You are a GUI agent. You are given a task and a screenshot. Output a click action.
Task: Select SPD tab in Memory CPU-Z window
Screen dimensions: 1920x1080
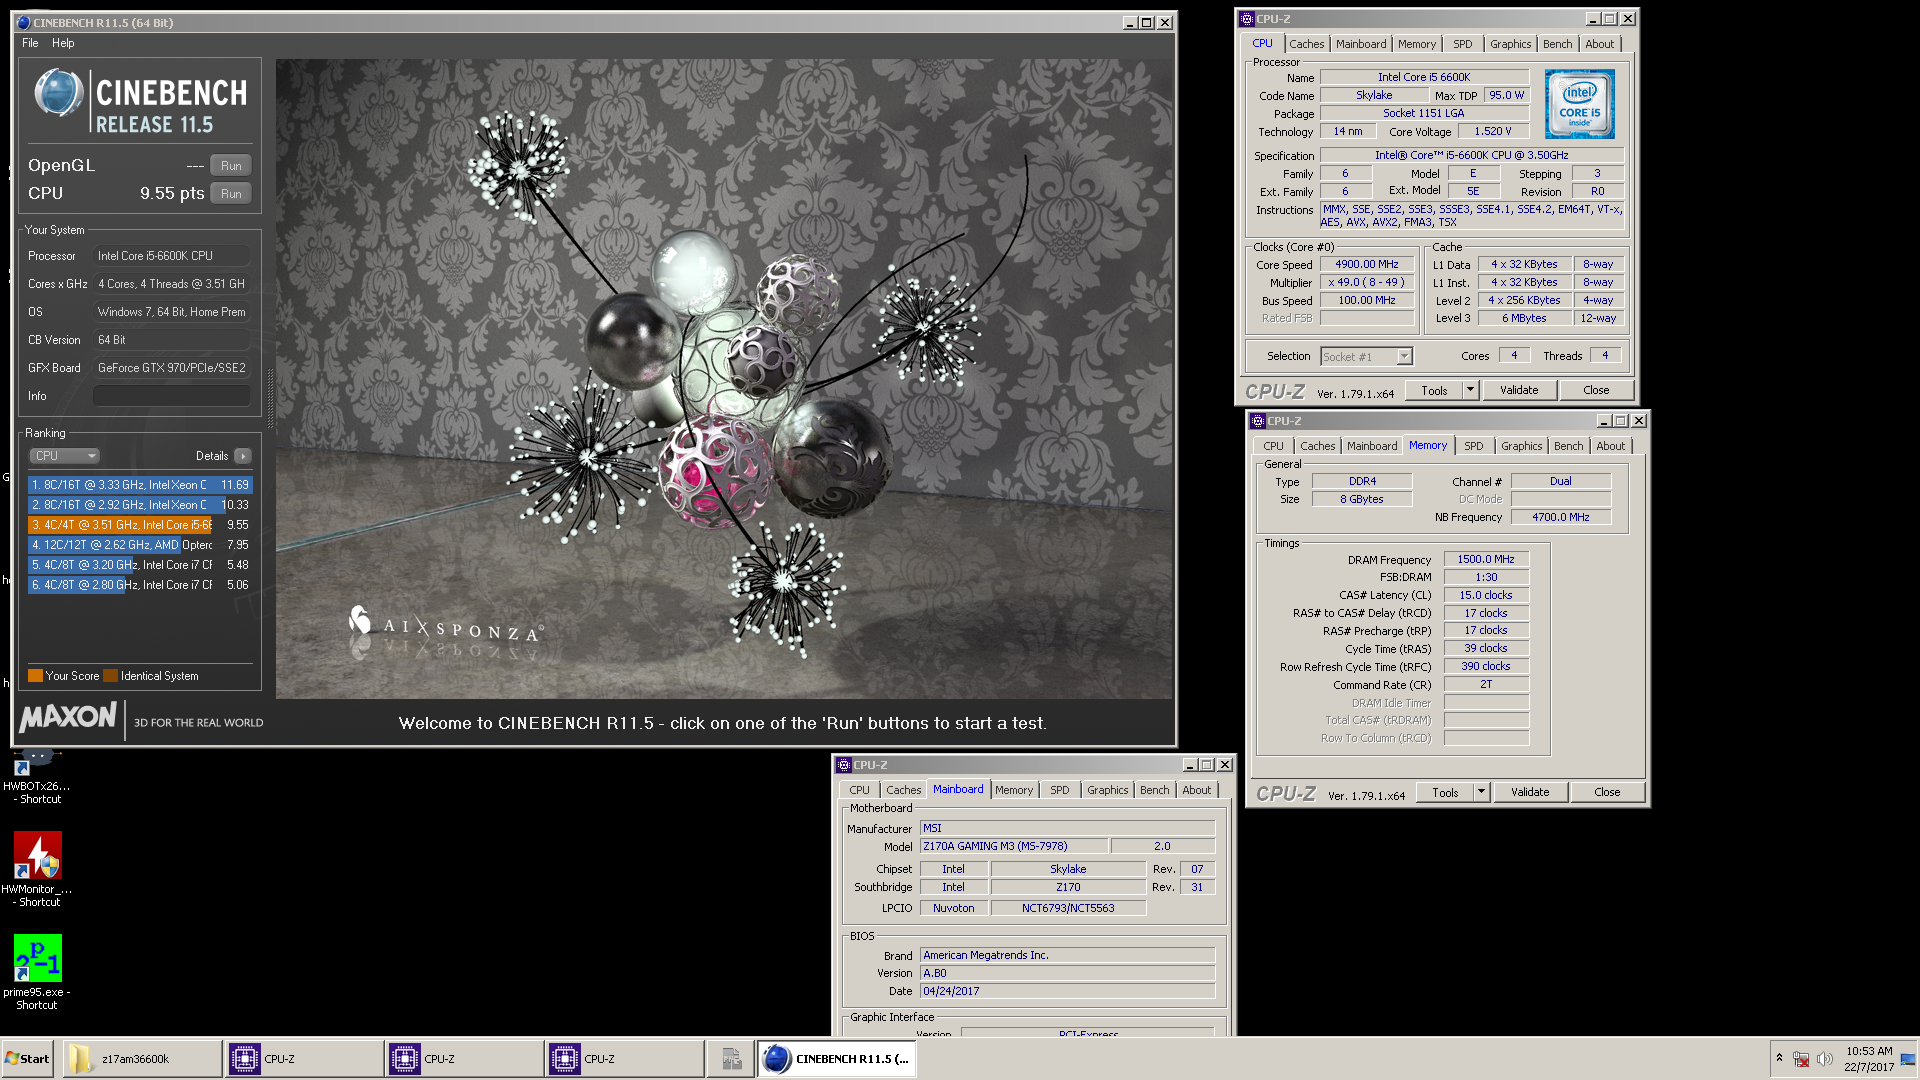point(1473,446)
